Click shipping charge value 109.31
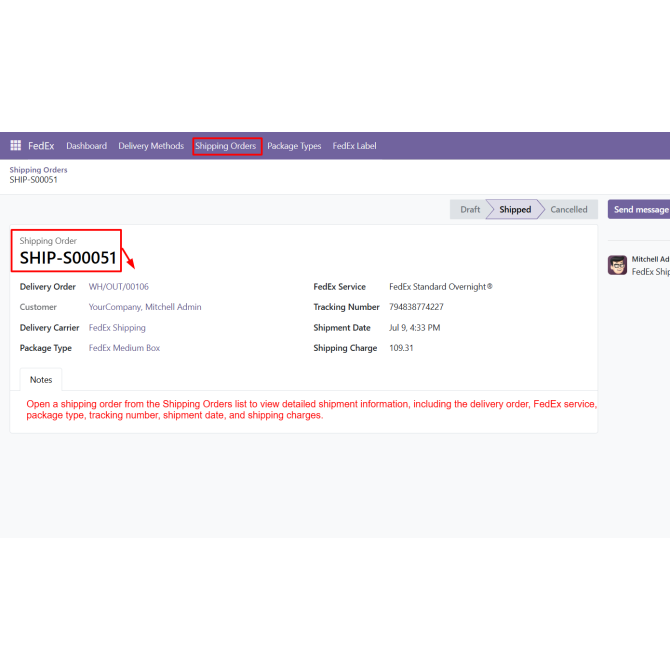 tap(401, 348)
